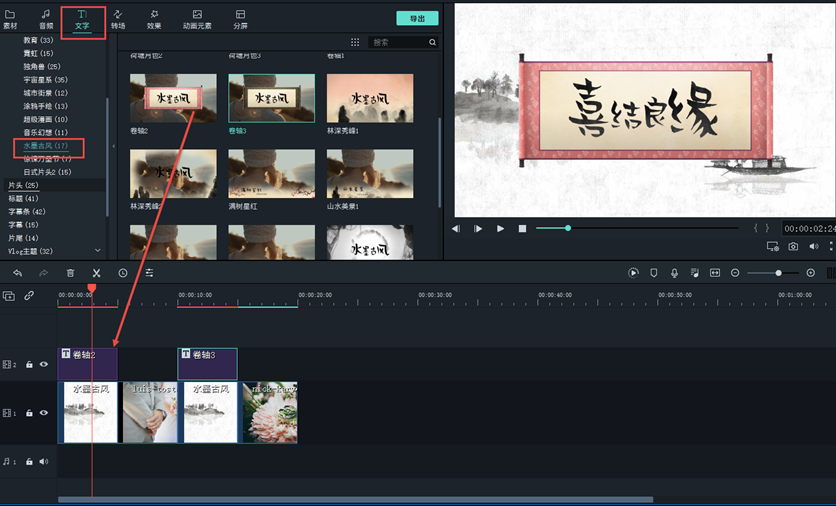This screenshot has width=836, height=506.
Task: Hide video track 1 with eye icon
Action: tap(44, 413)
